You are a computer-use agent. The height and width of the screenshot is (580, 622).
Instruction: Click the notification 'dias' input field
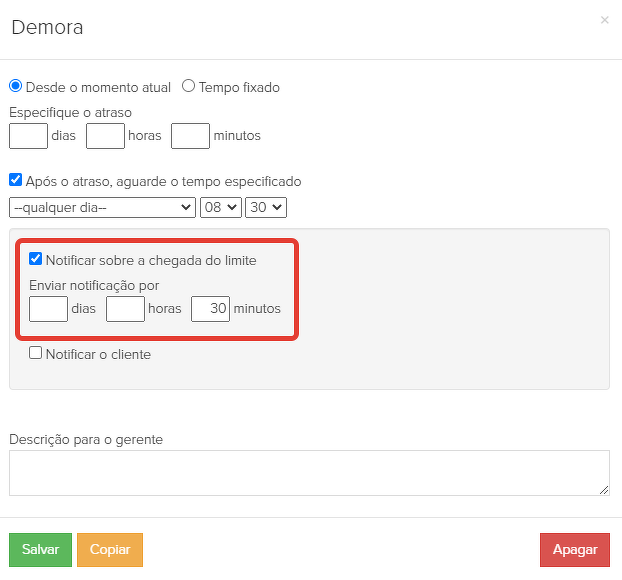48,309
